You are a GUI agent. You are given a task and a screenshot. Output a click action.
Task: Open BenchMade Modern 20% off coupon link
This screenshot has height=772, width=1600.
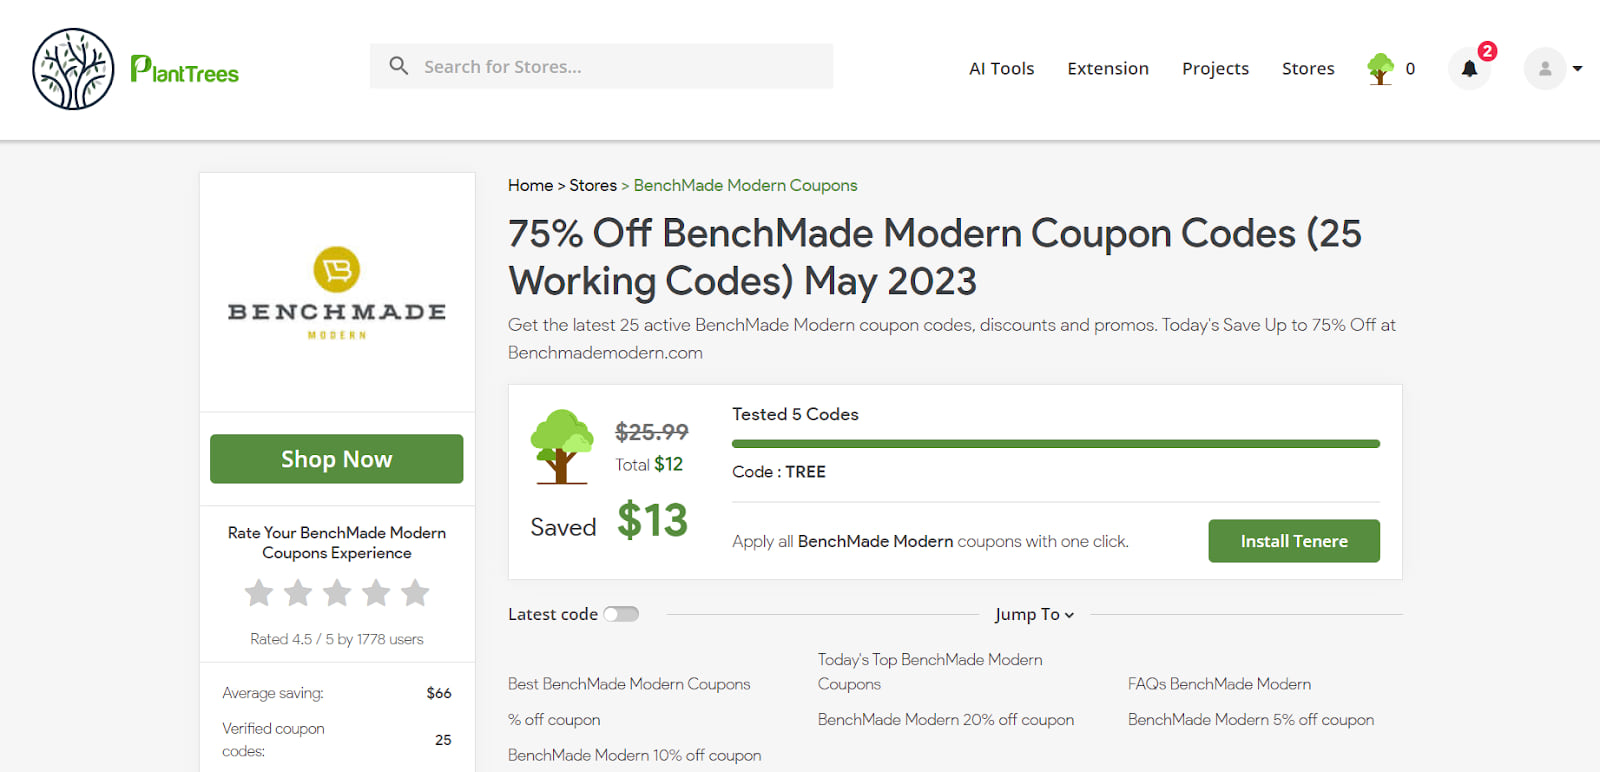946,720
